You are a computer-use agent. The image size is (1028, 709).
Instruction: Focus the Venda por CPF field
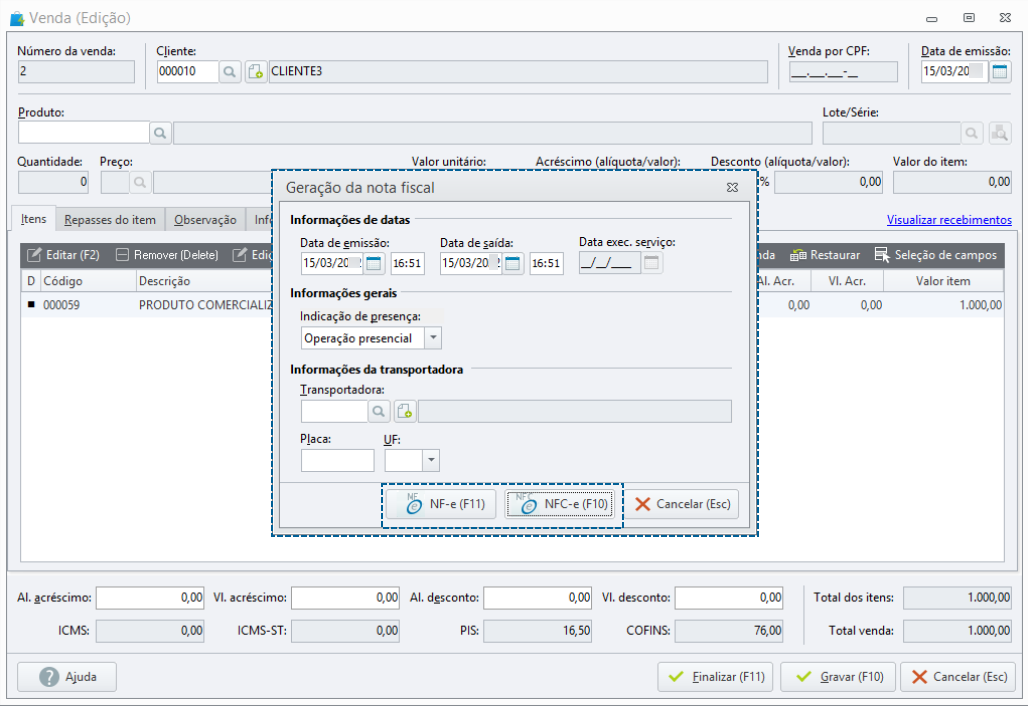click(843, 71)
